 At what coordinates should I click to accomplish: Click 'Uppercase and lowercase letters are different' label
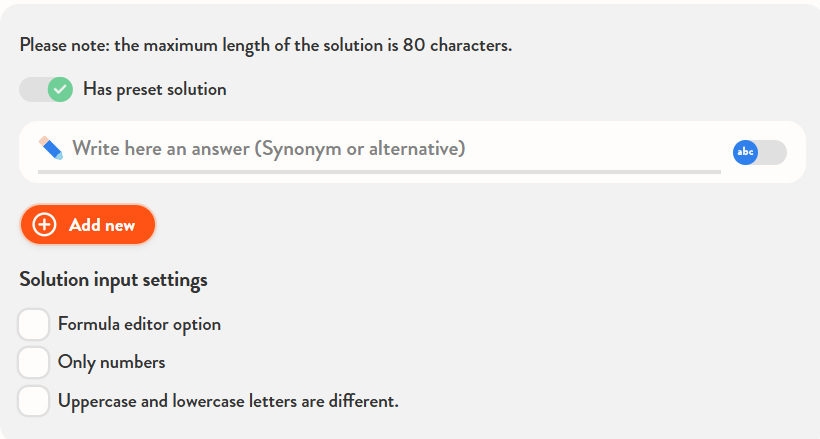(228, 401)
